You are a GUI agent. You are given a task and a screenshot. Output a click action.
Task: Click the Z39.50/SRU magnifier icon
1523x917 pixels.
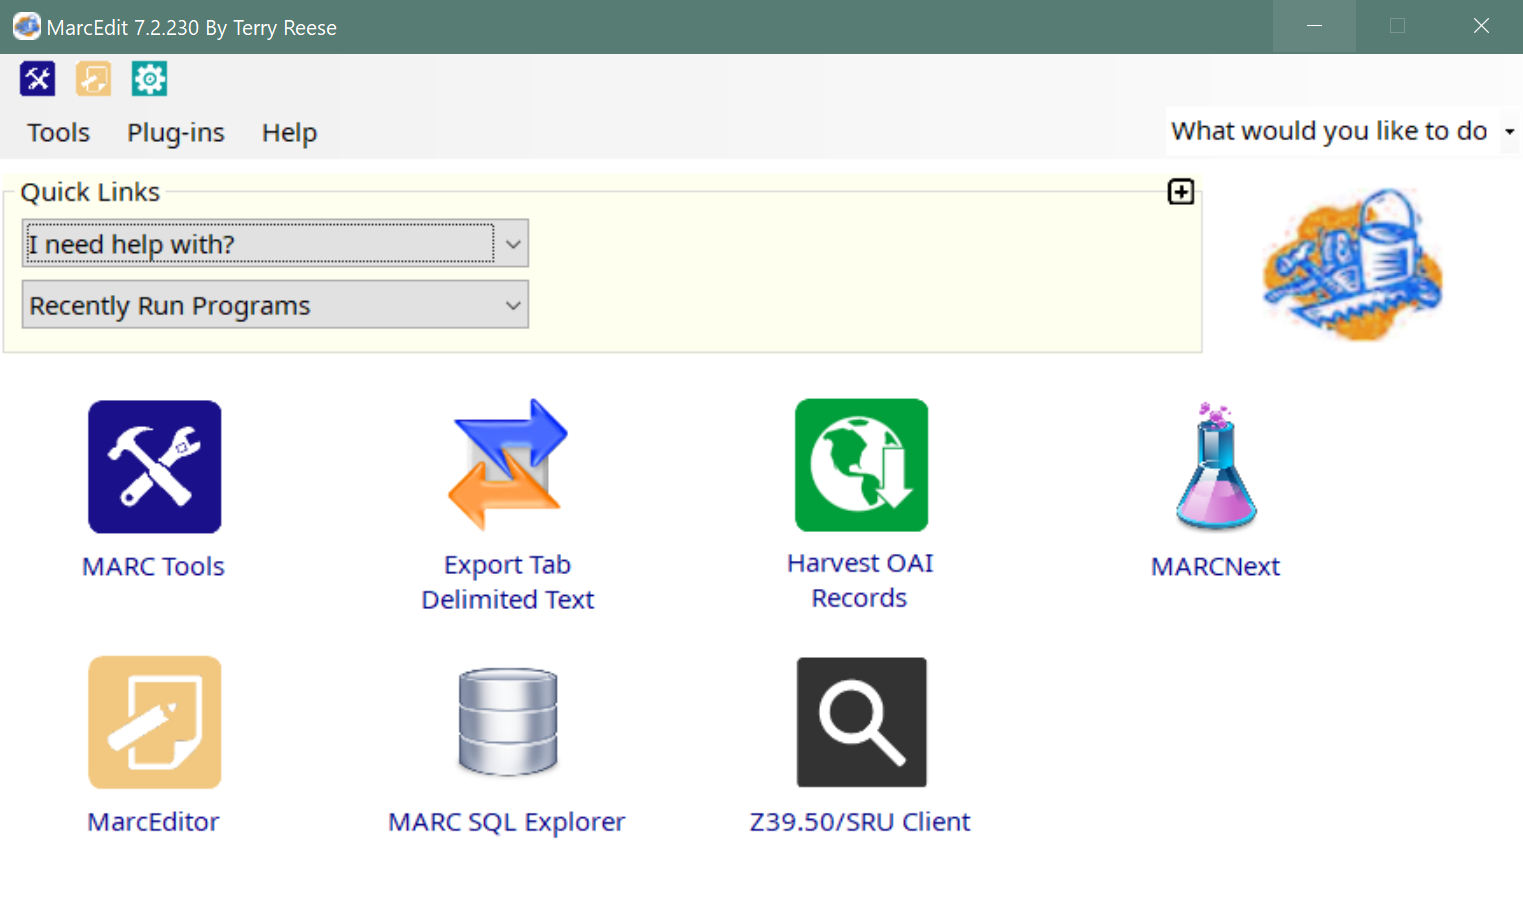click(x=861, y=722)
